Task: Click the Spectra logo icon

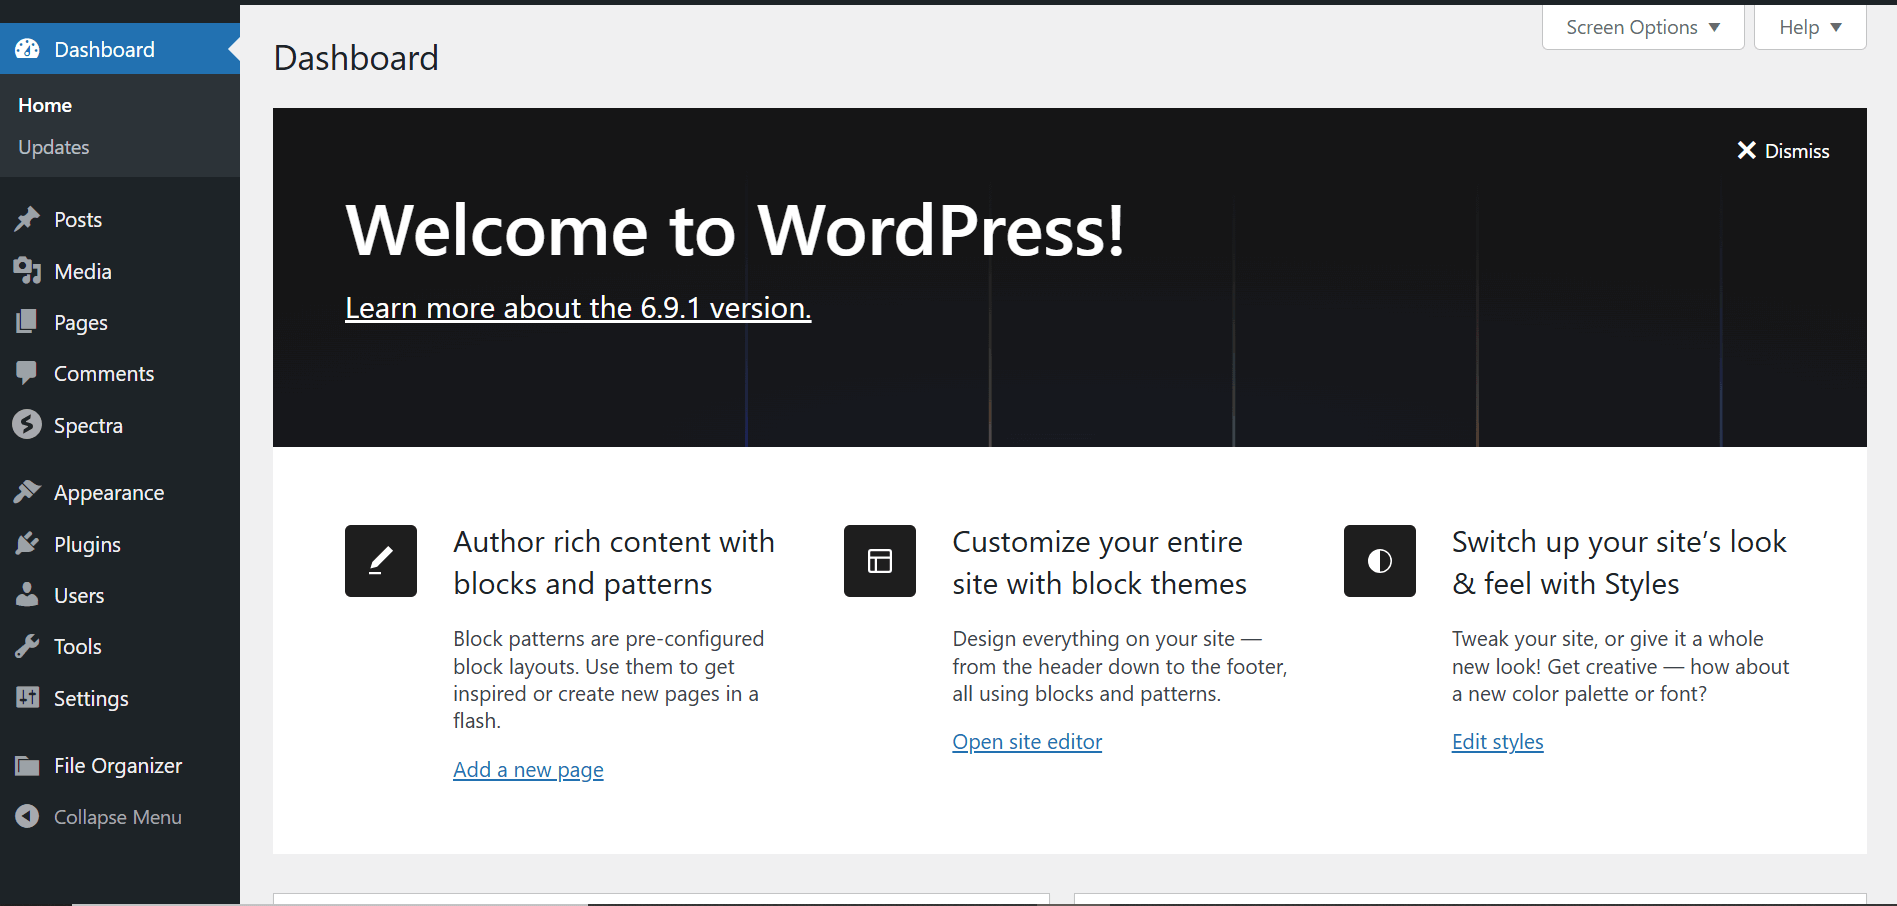Action: tap(27, 425)
